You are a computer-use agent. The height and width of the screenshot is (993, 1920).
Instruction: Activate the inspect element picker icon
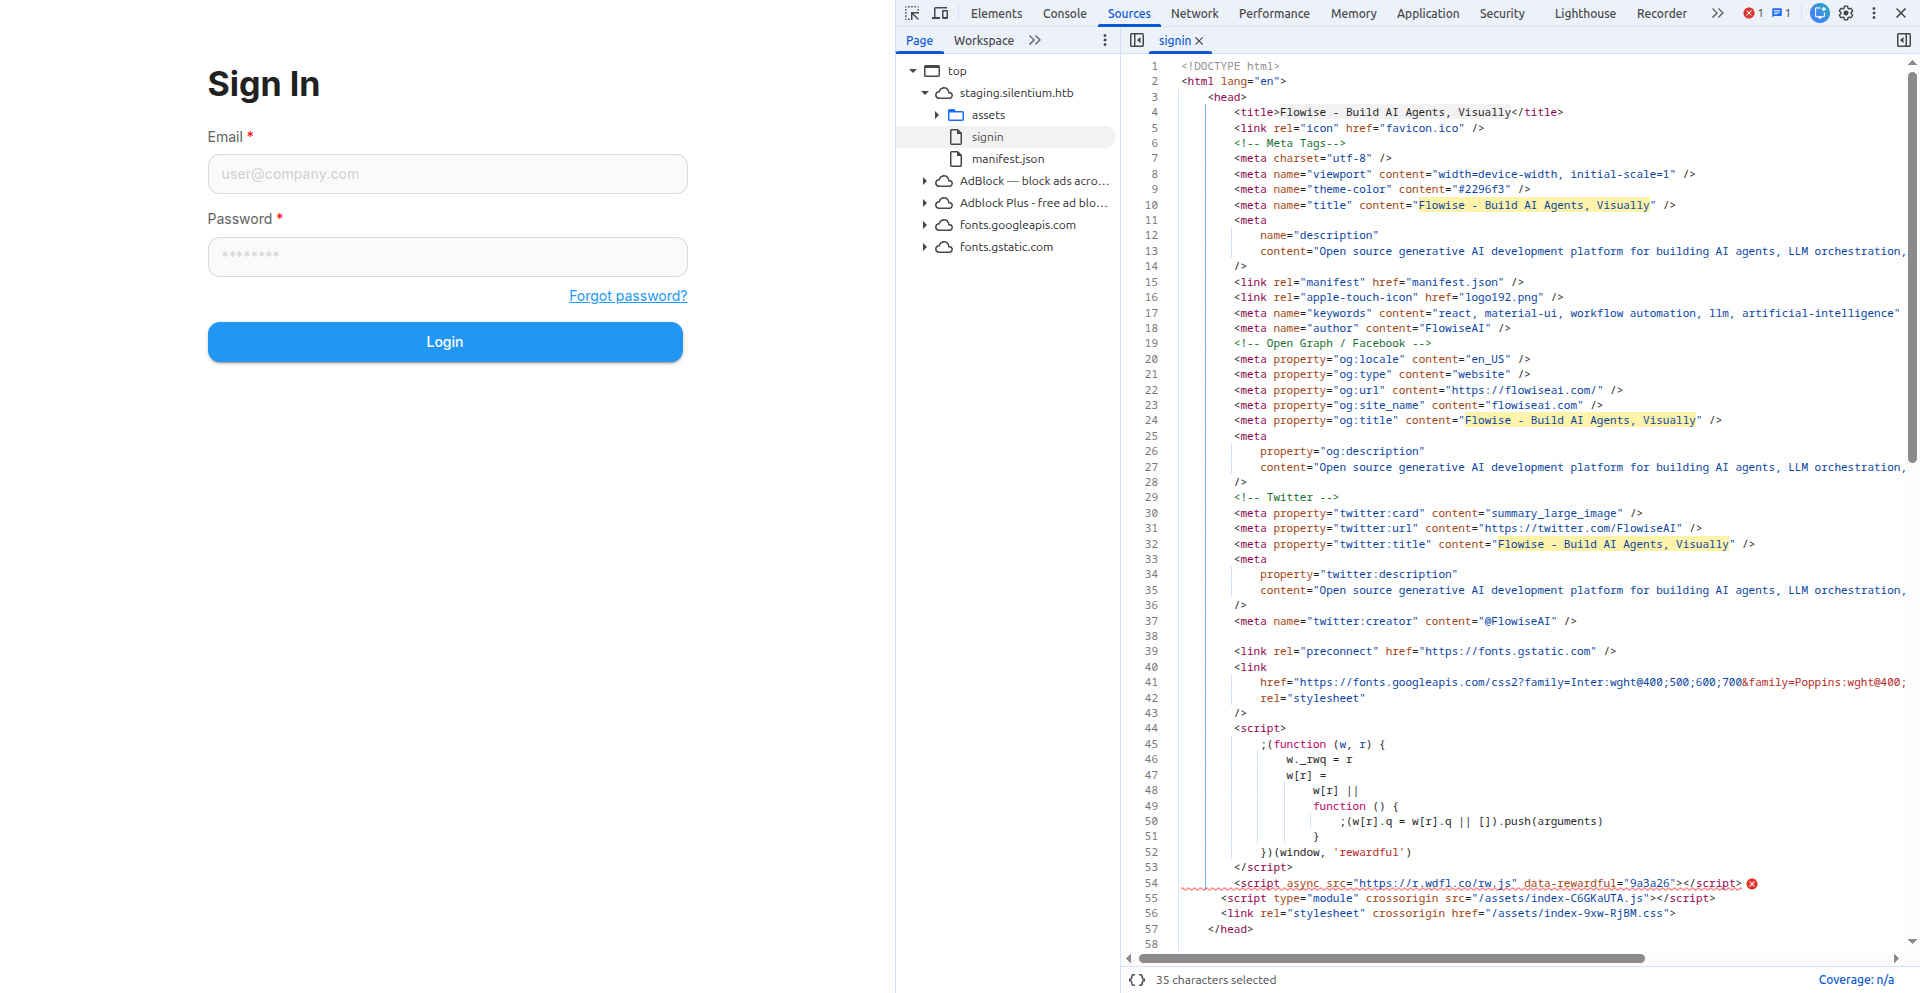(x=912, y=13)
